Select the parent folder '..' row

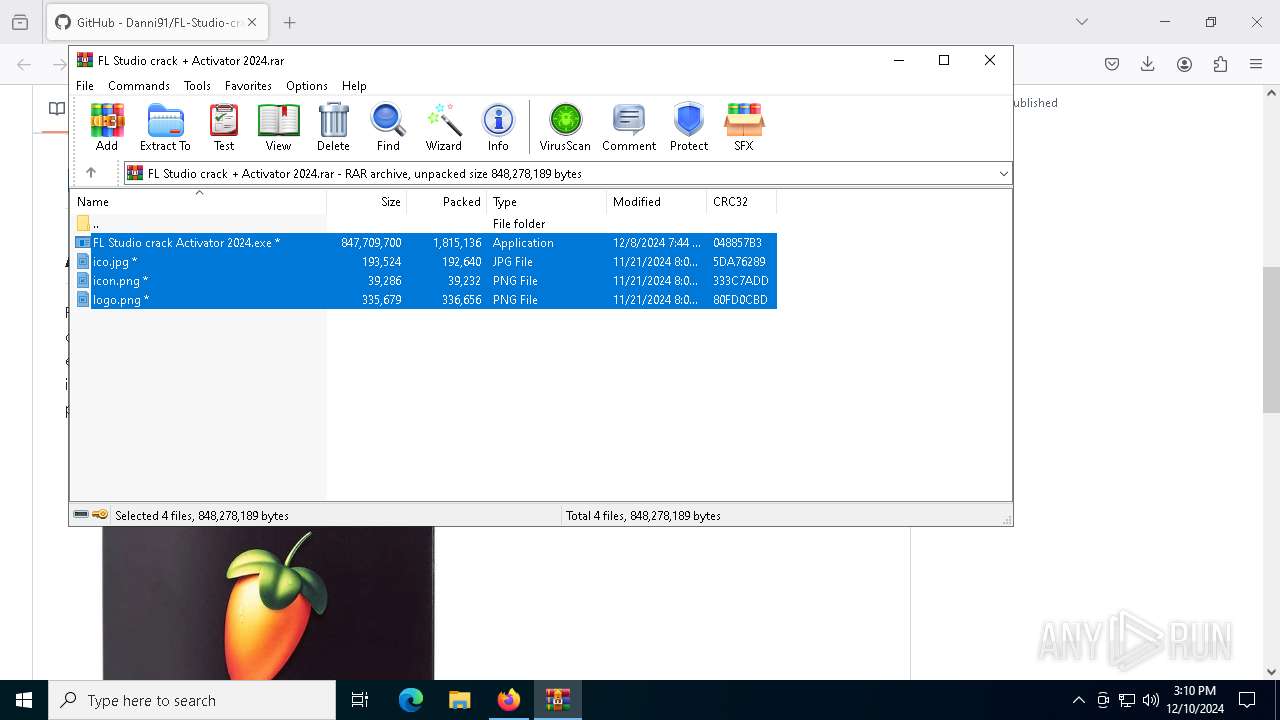425,224
